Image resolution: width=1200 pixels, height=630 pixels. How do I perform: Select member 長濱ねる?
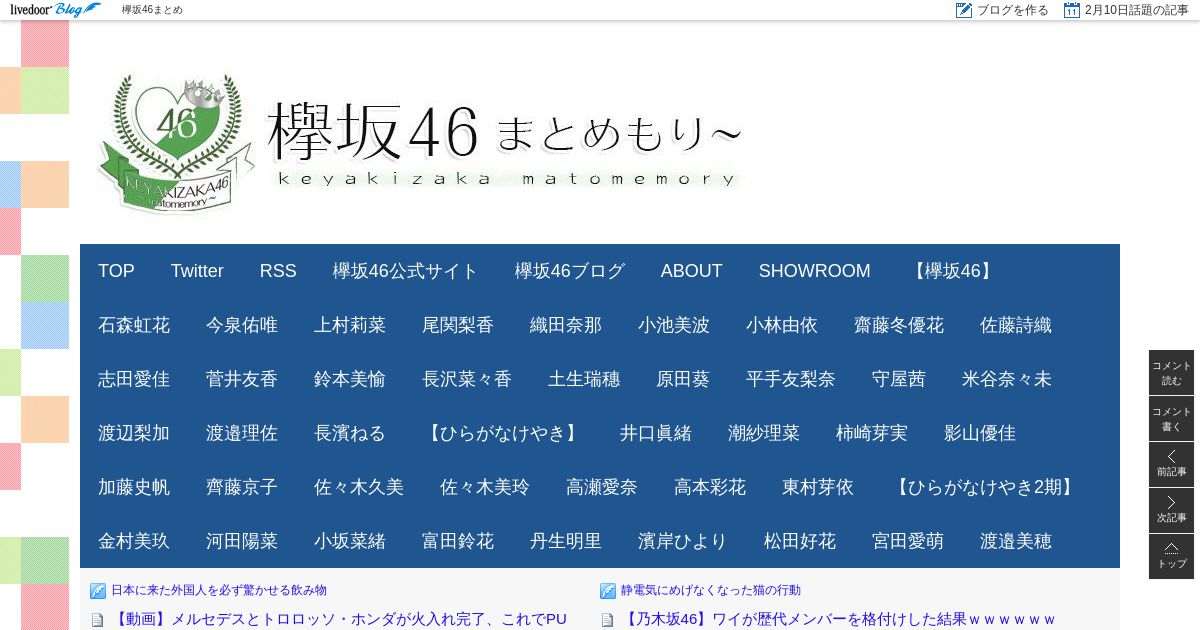point(350,433)
